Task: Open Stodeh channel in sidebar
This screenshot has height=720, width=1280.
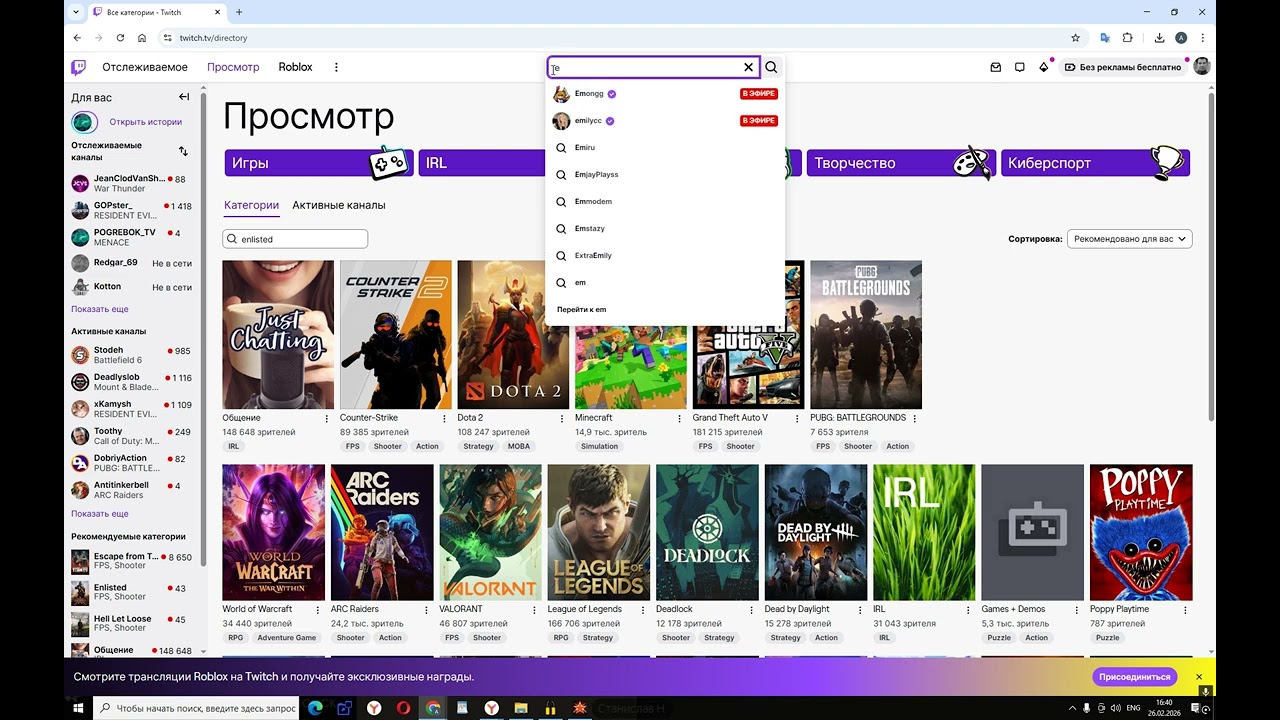Action: 129,355
